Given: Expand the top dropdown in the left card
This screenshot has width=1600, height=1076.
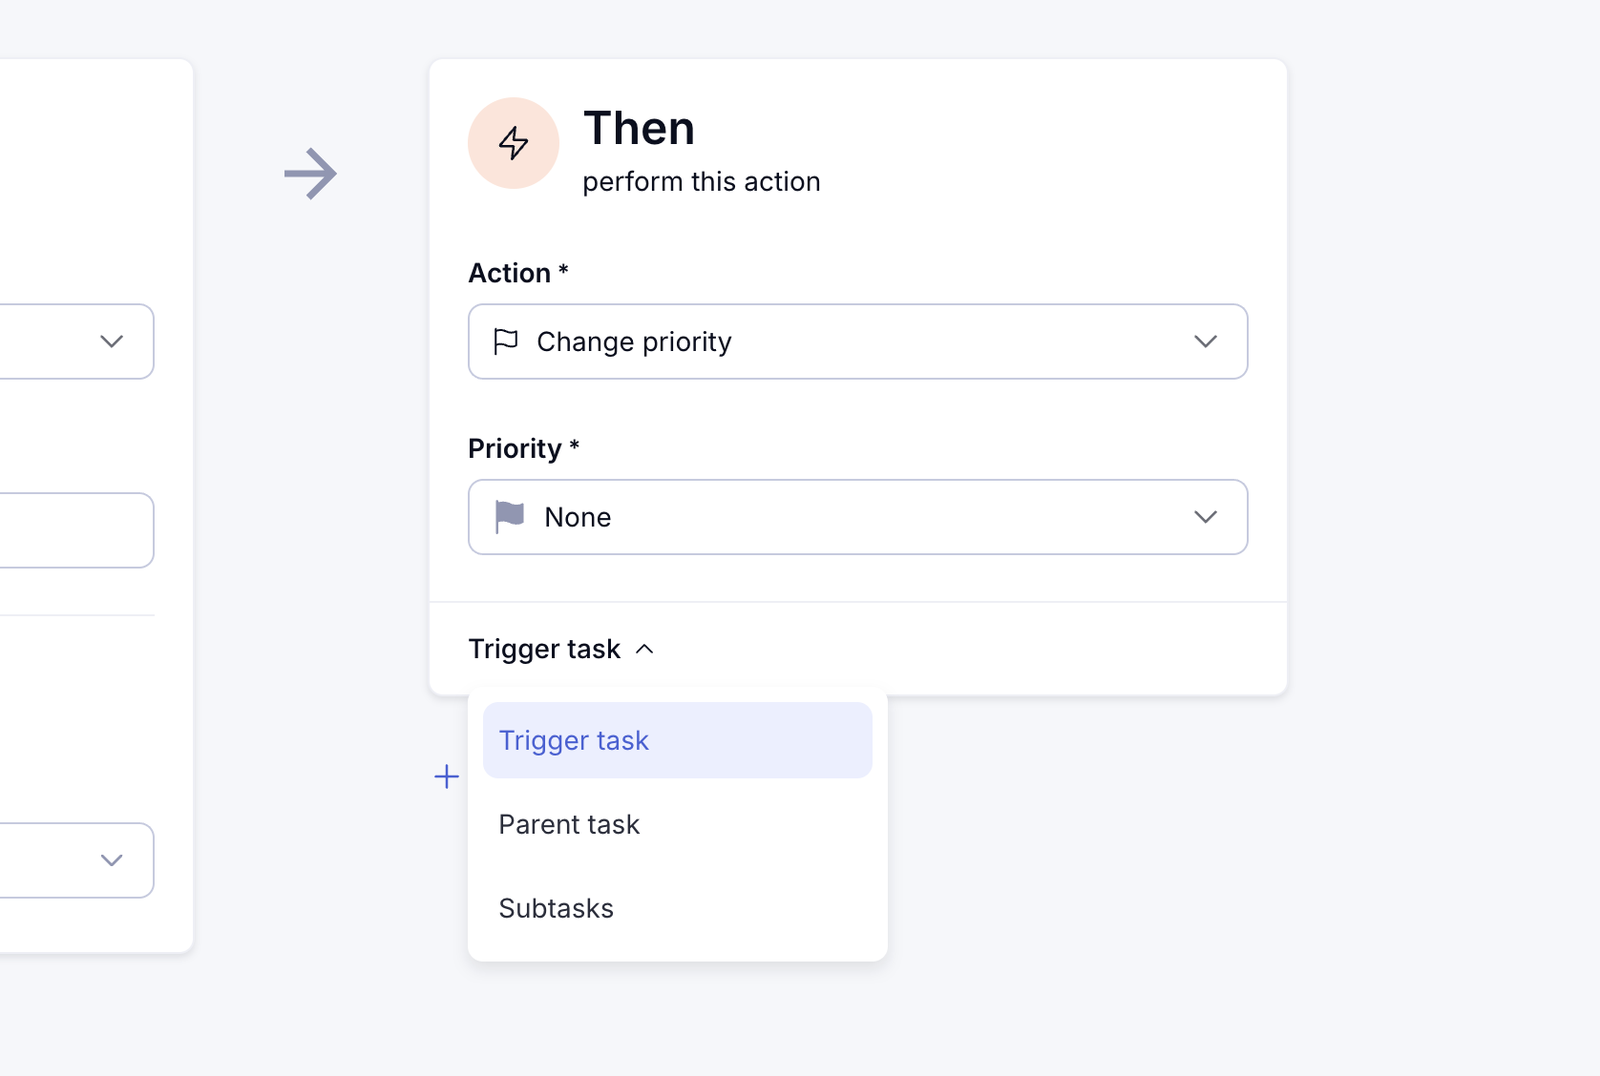Looking at the screenshot, I should tap(111, 342).
